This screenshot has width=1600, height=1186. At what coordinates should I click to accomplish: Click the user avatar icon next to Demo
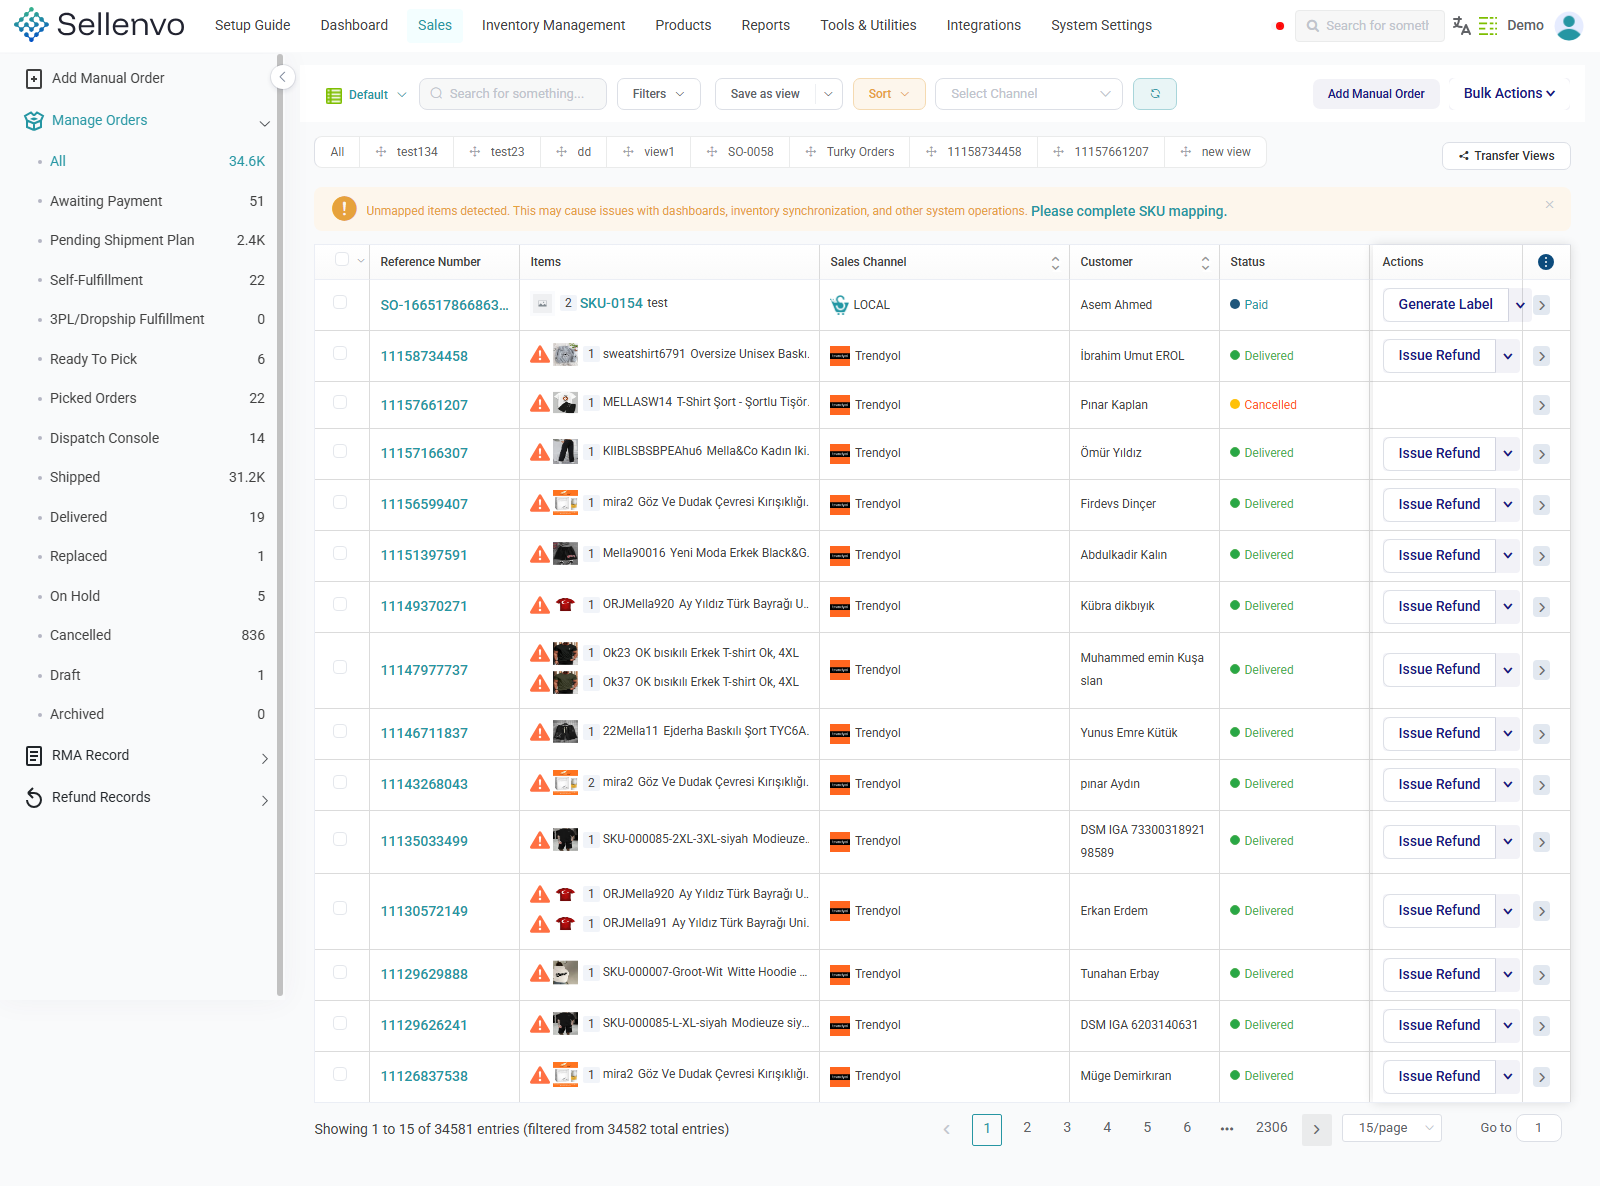pyautogui.click(x=1569, y=26)
